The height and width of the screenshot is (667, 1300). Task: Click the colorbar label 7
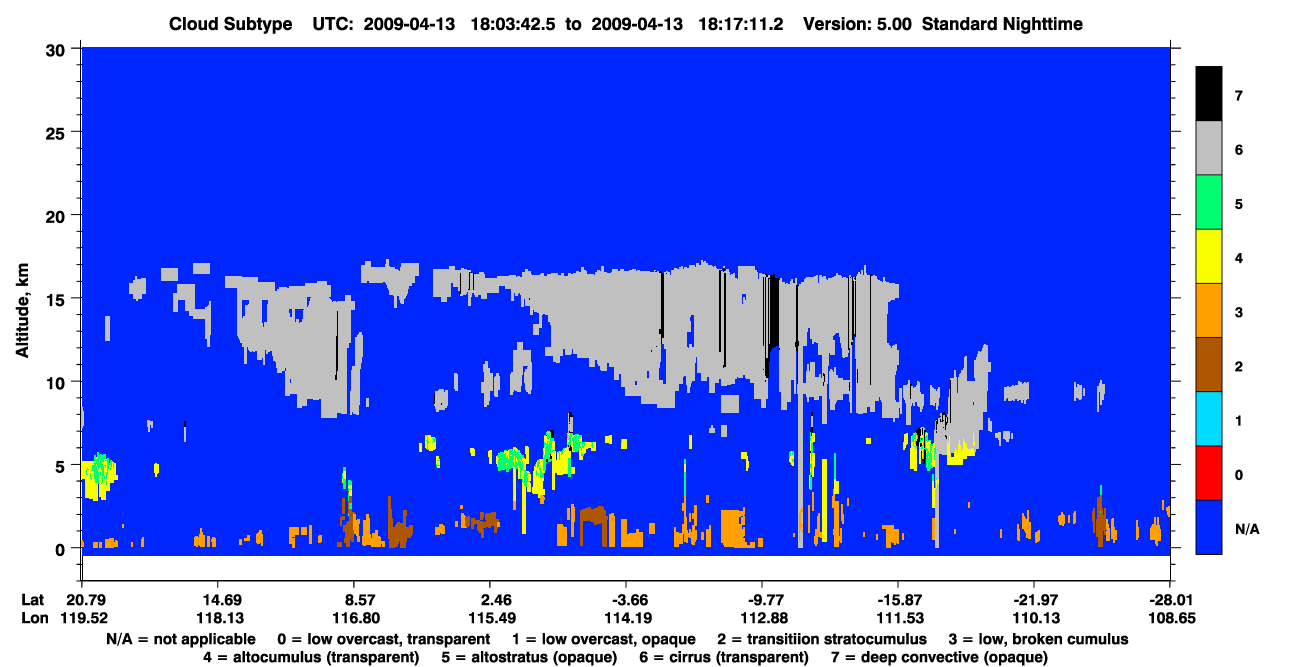click(x=1238, y=96)
